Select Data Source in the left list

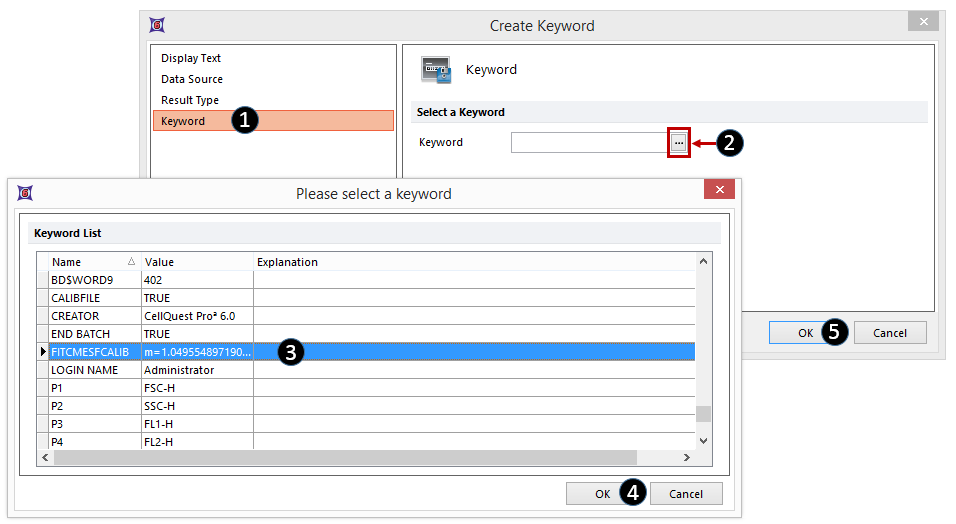pyautogui.click(x=192, y=79)
